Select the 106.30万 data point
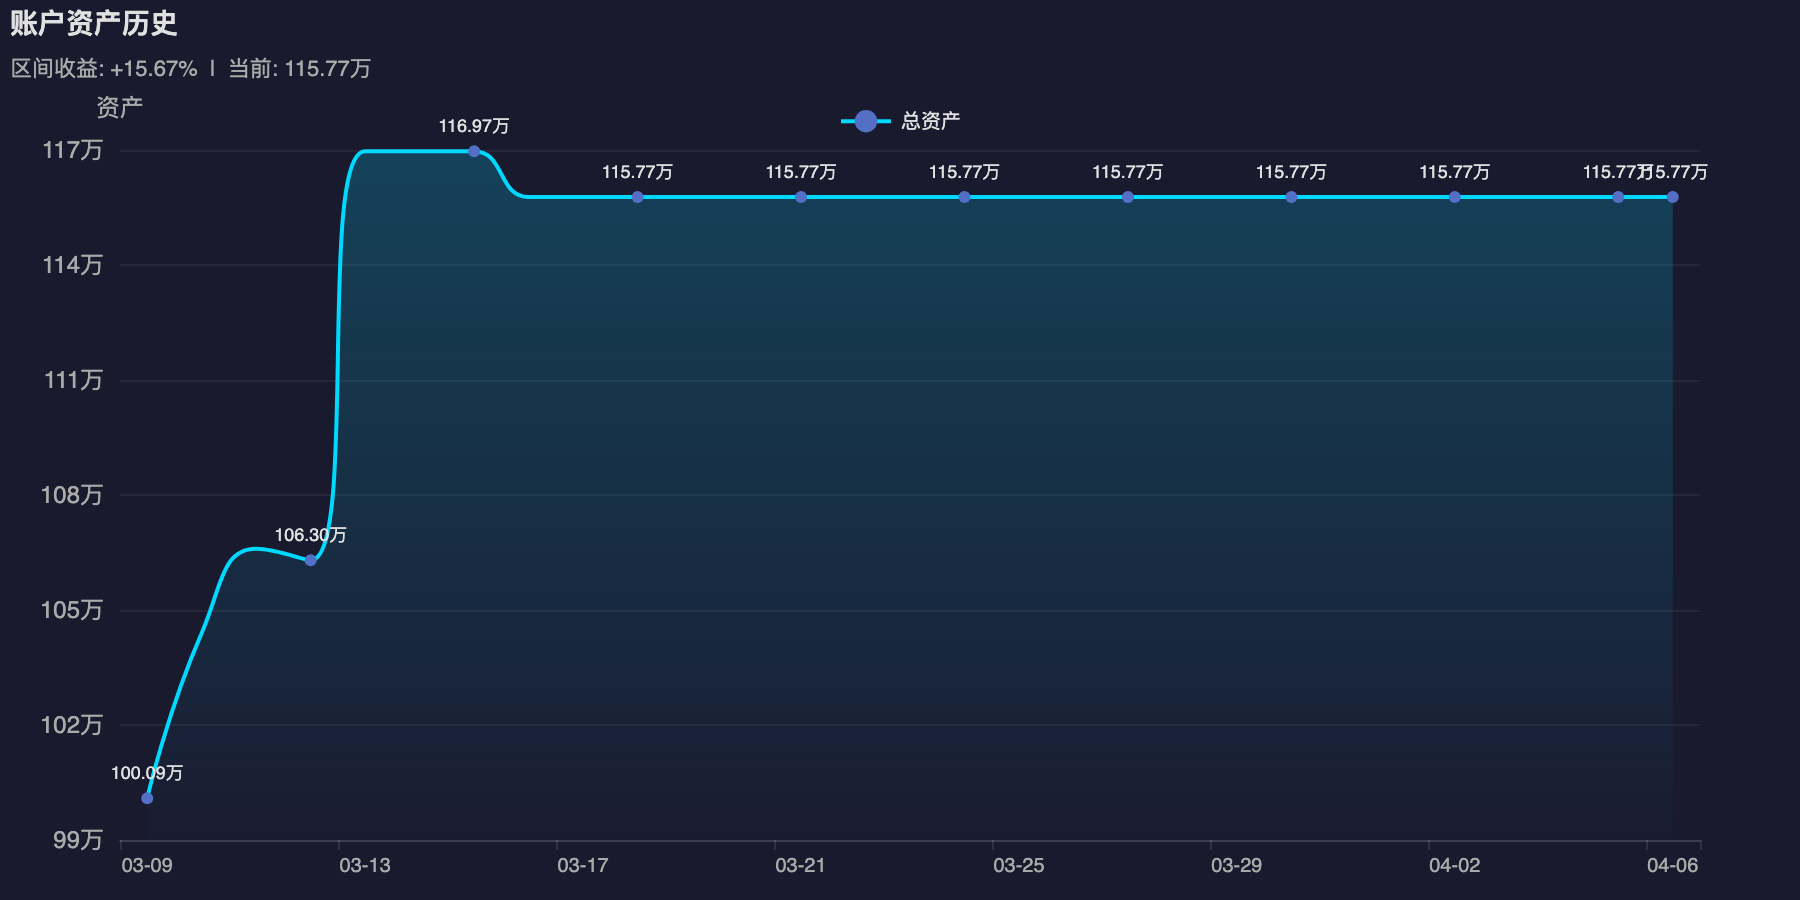Viewport: 1800px width, 900px height. pos(310,560)
